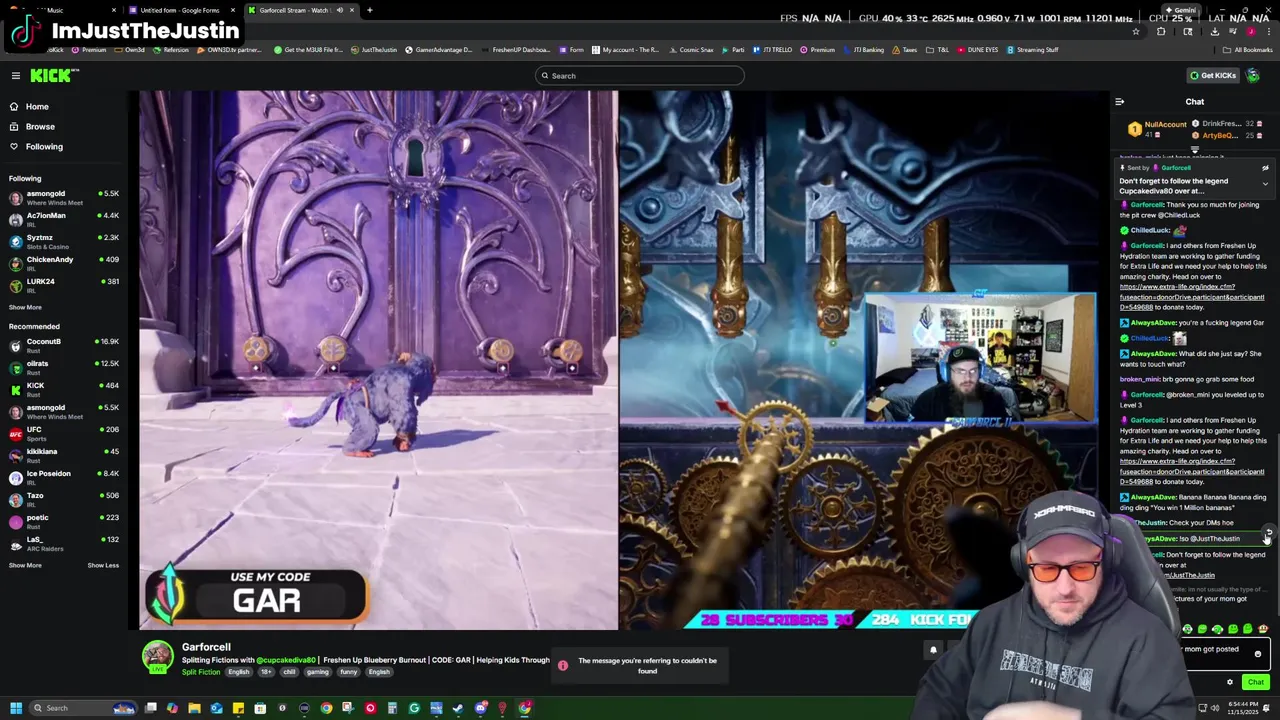
Task: Open the Cosmic Snax bookmark
Action: pos(691,49)
